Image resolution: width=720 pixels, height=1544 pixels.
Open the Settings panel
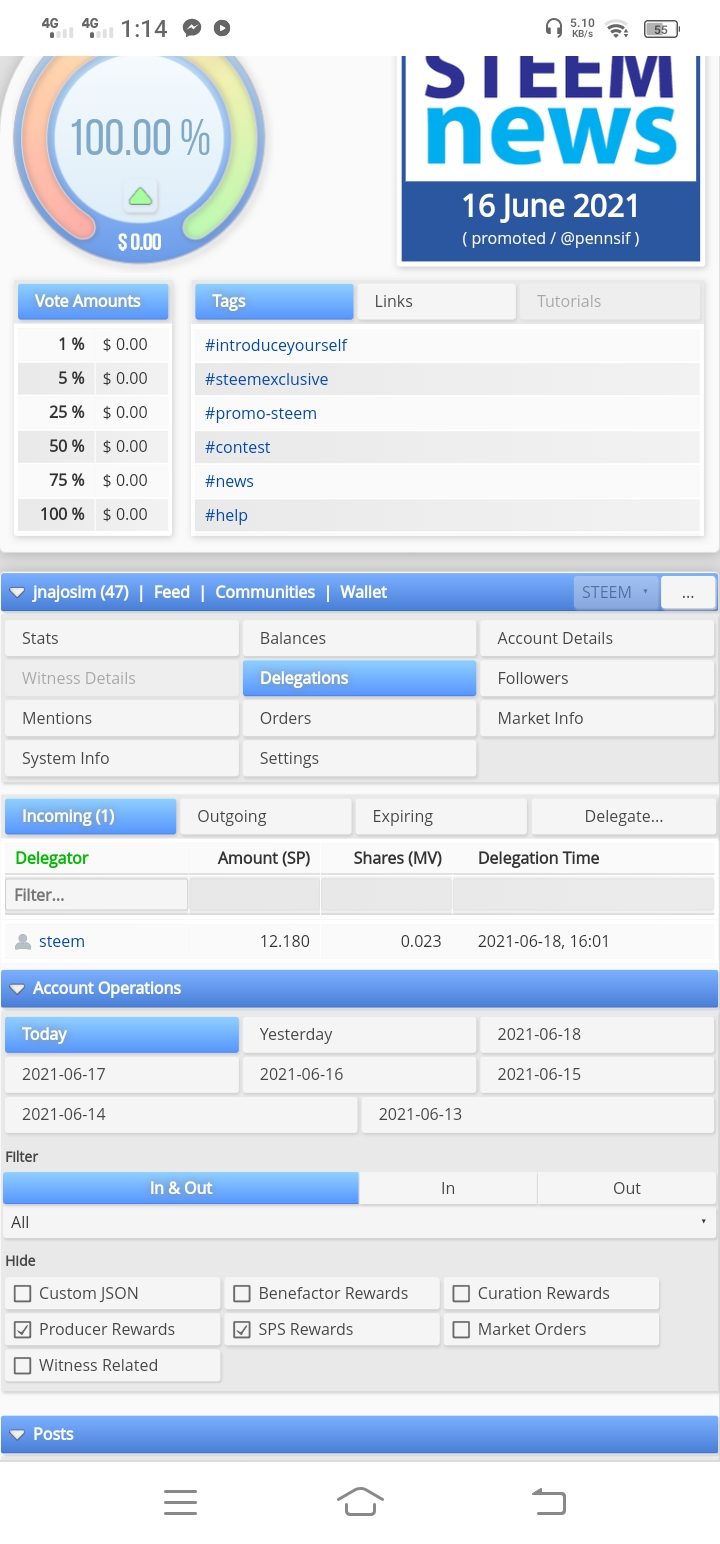point(359,758)
